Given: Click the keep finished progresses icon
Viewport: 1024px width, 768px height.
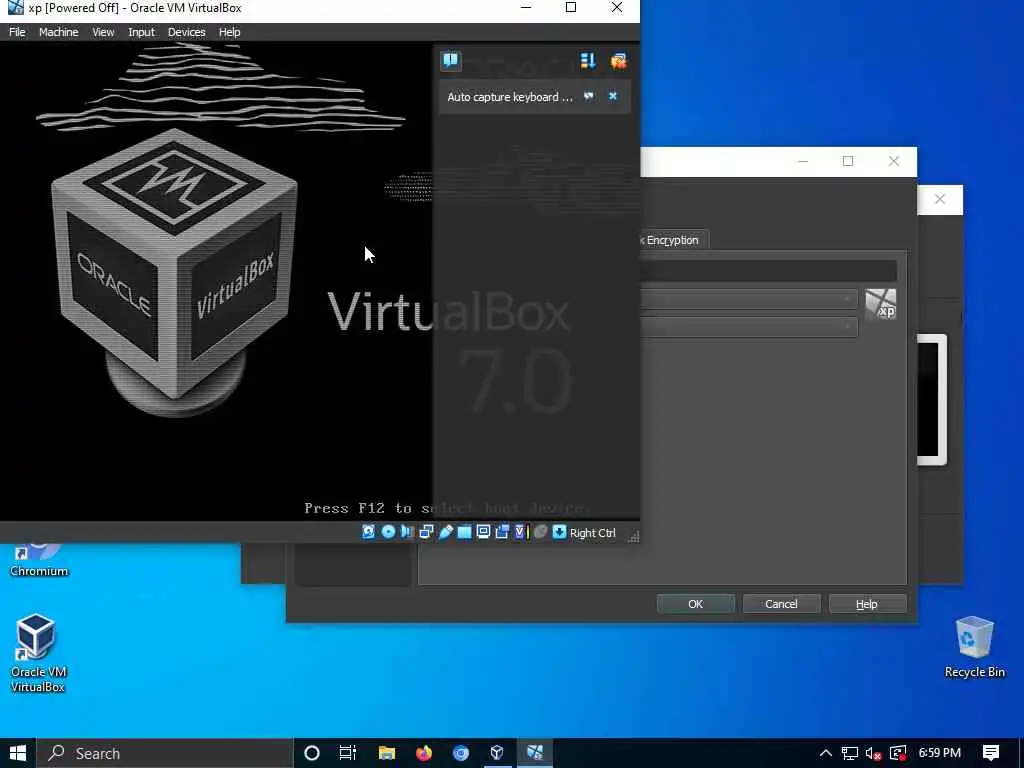Looking at the screenshot, I should pyautogui.click(x=618, y=61).
